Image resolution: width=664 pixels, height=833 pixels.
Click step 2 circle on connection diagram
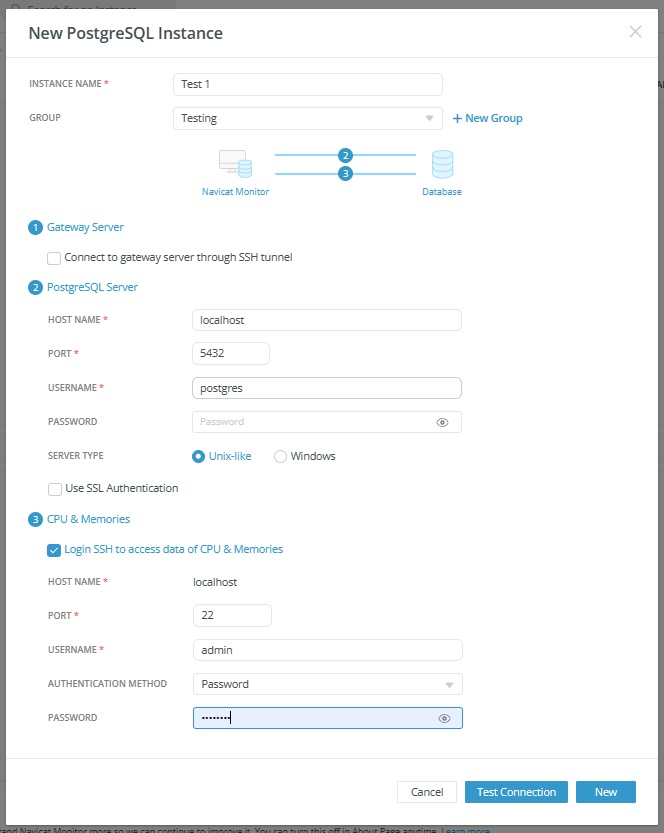(345, 155)
